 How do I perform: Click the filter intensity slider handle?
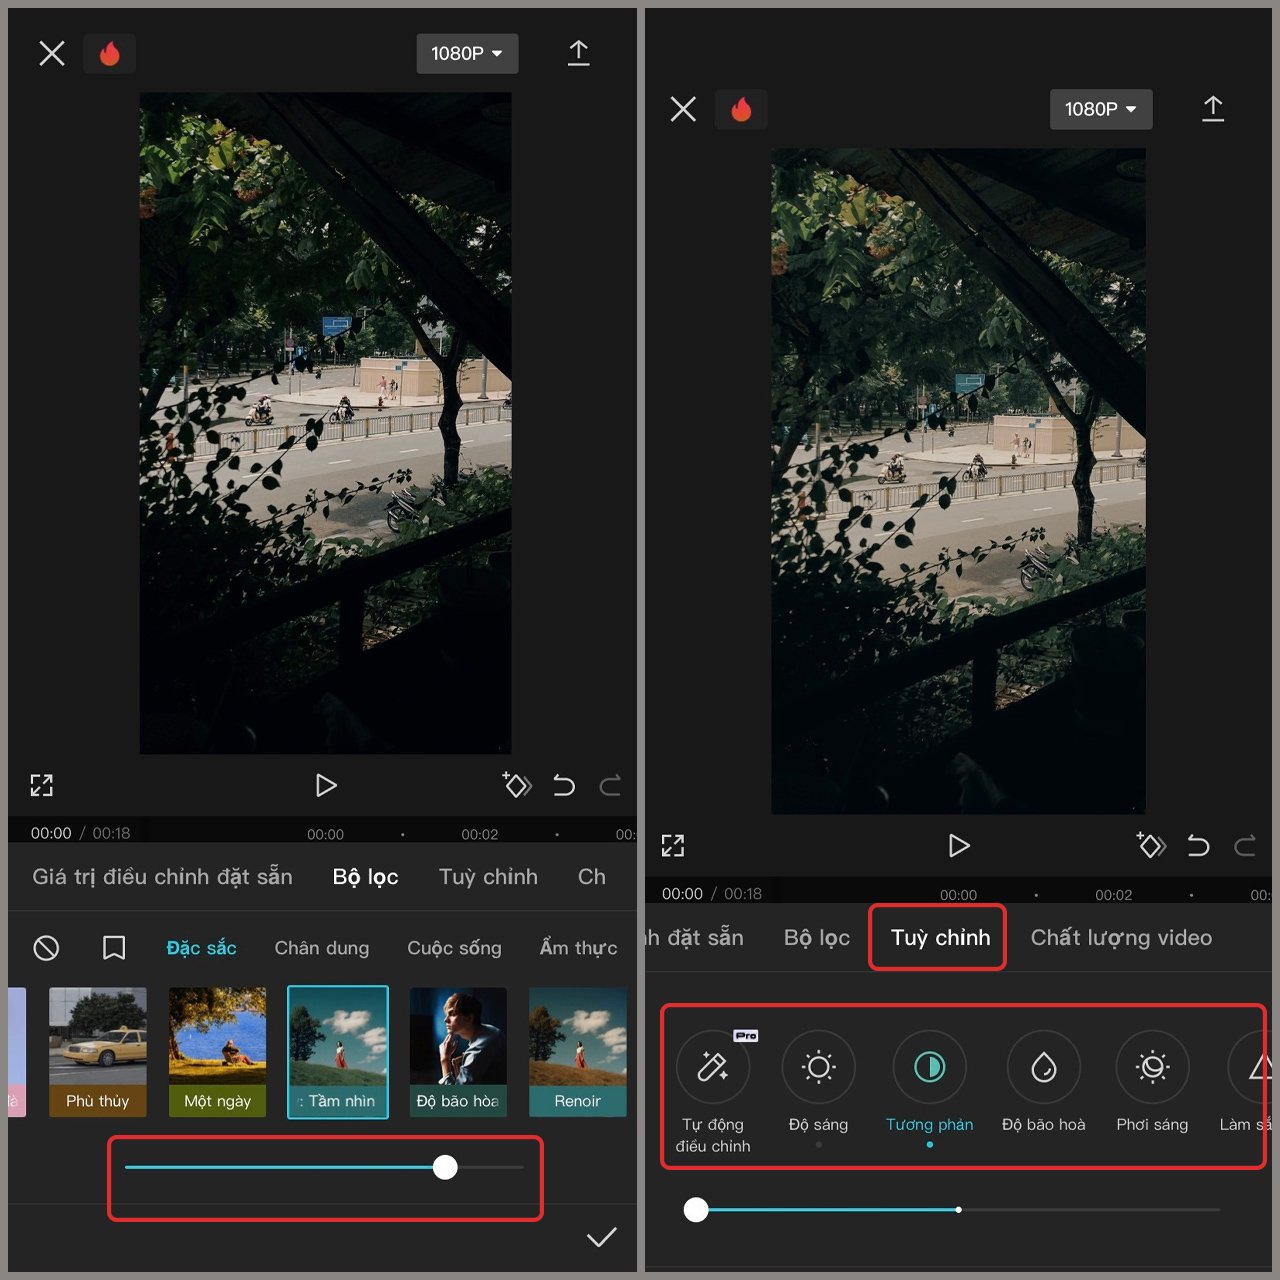point(446,1167)
